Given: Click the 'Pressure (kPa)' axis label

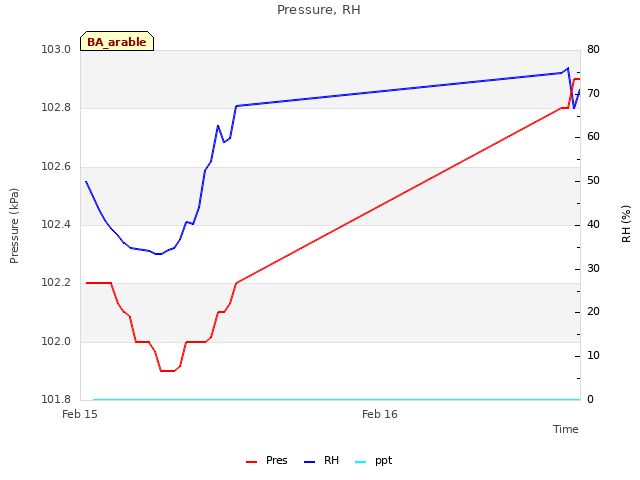Looking at the screenshot, I should click(x=14, y=226).
